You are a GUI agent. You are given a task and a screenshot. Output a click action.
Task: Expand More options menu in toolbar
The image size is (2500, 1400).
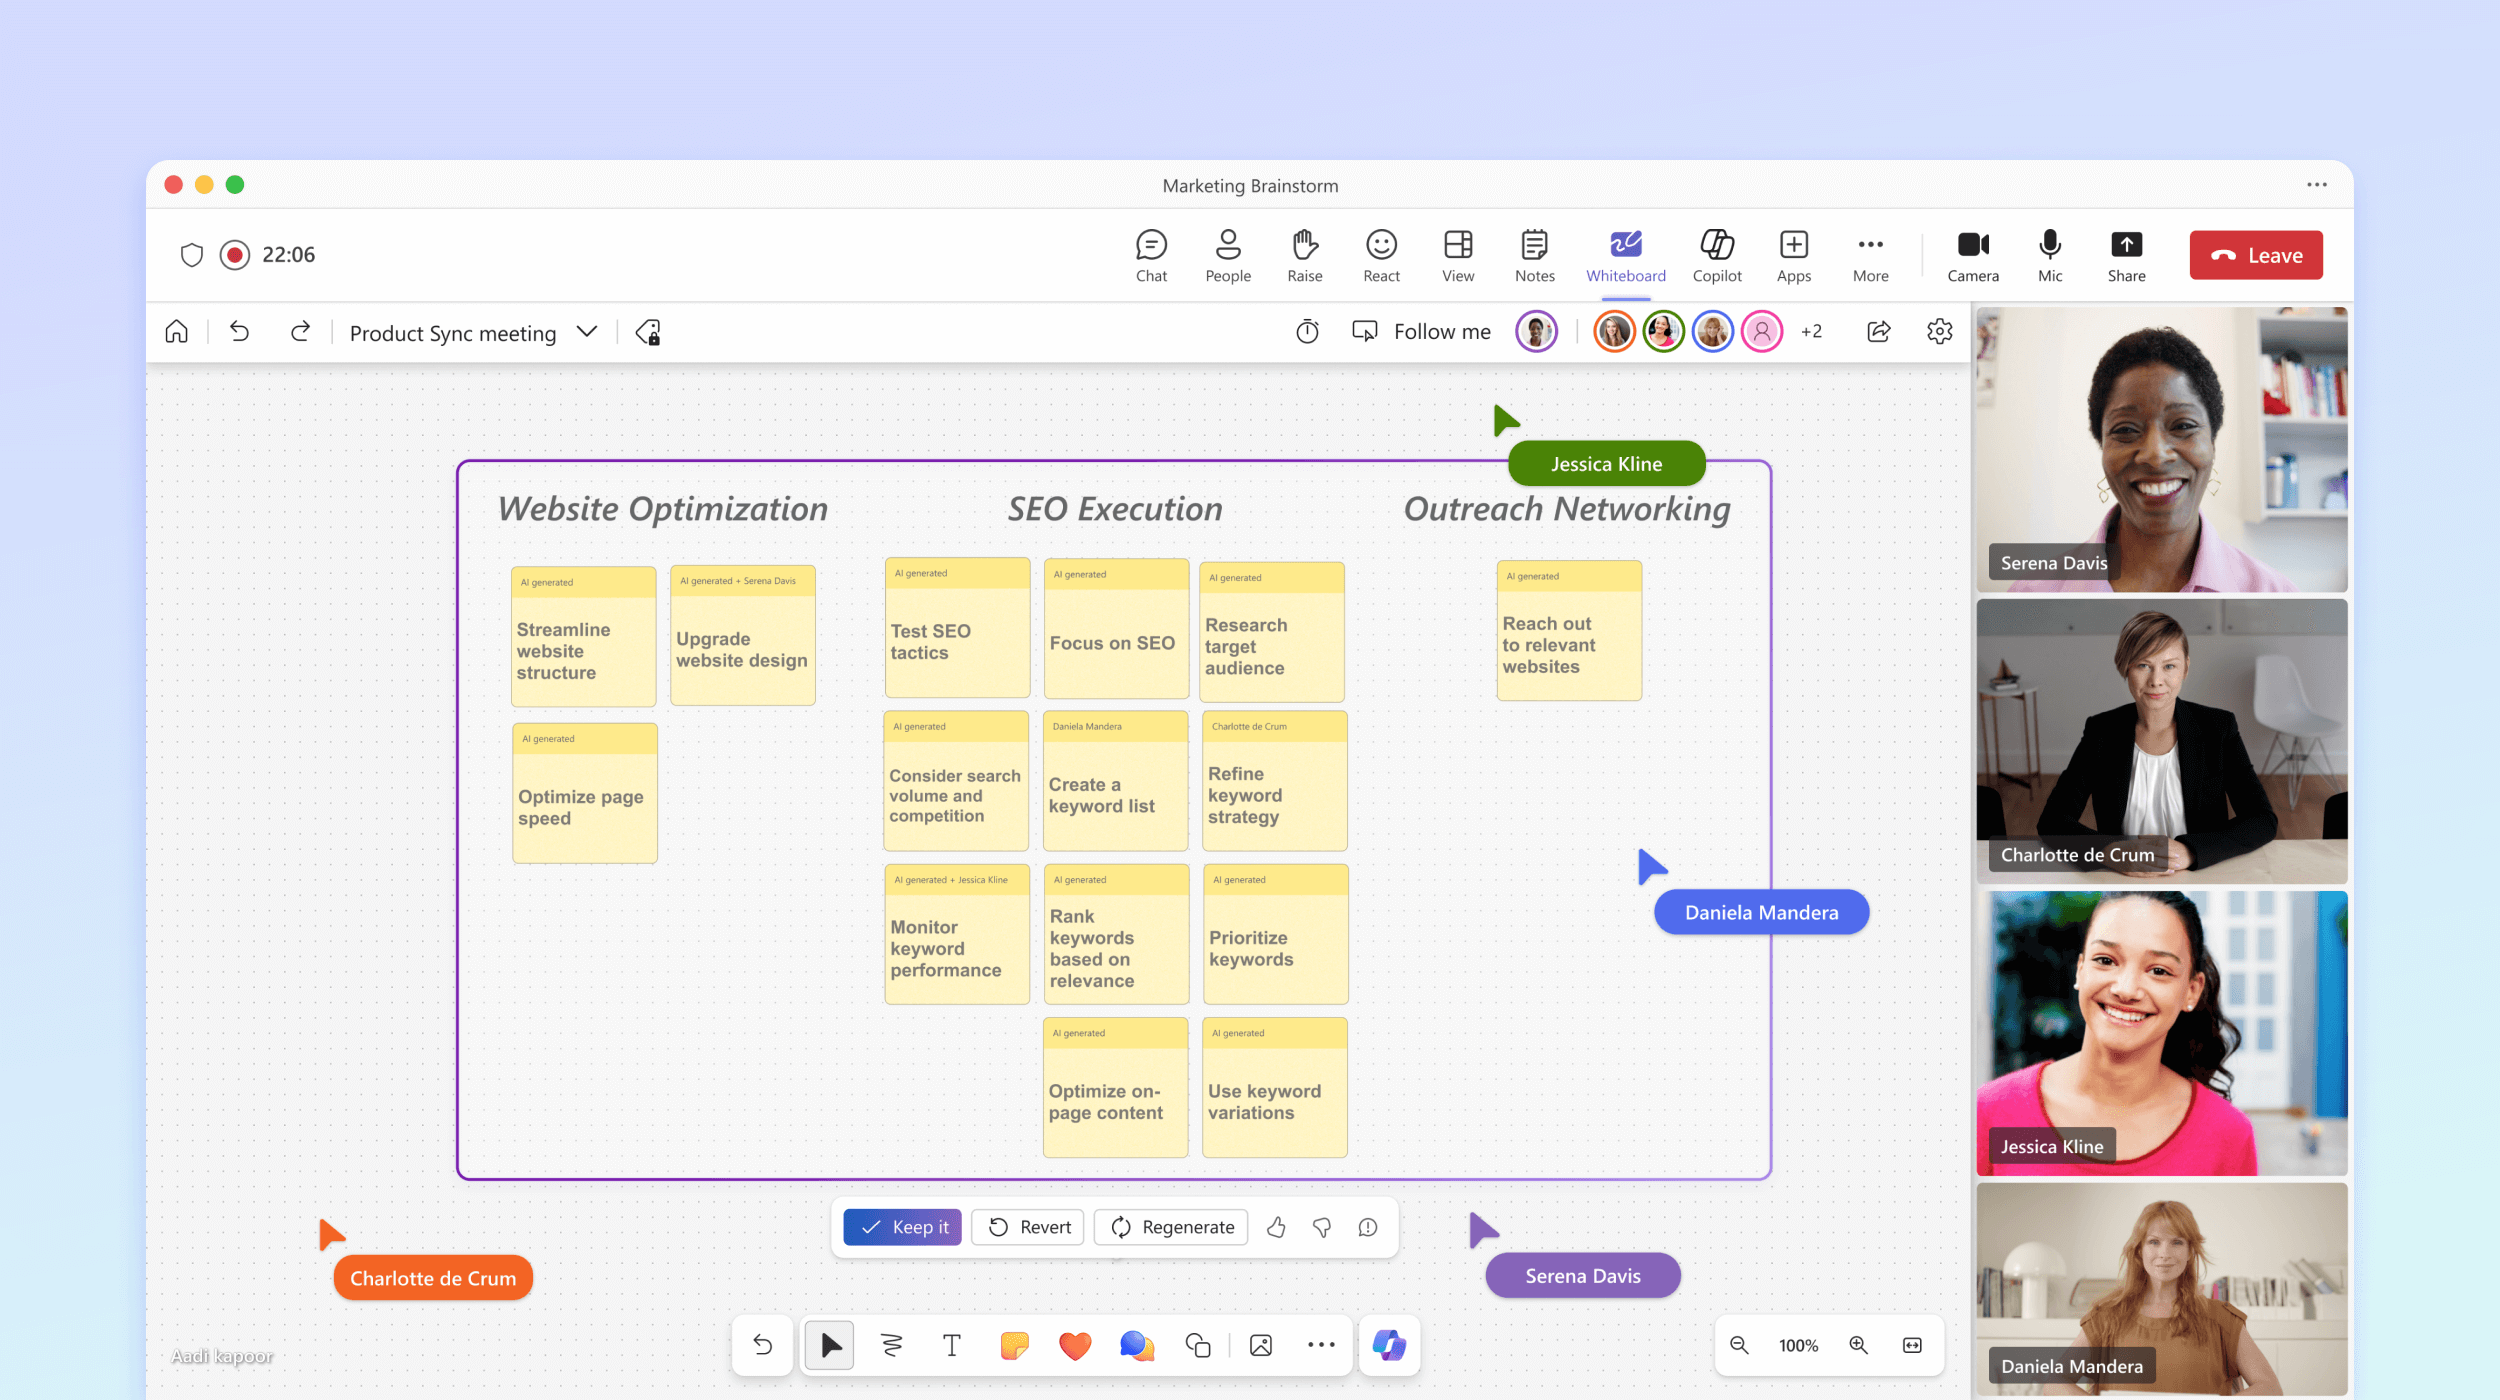(1872, 253)
